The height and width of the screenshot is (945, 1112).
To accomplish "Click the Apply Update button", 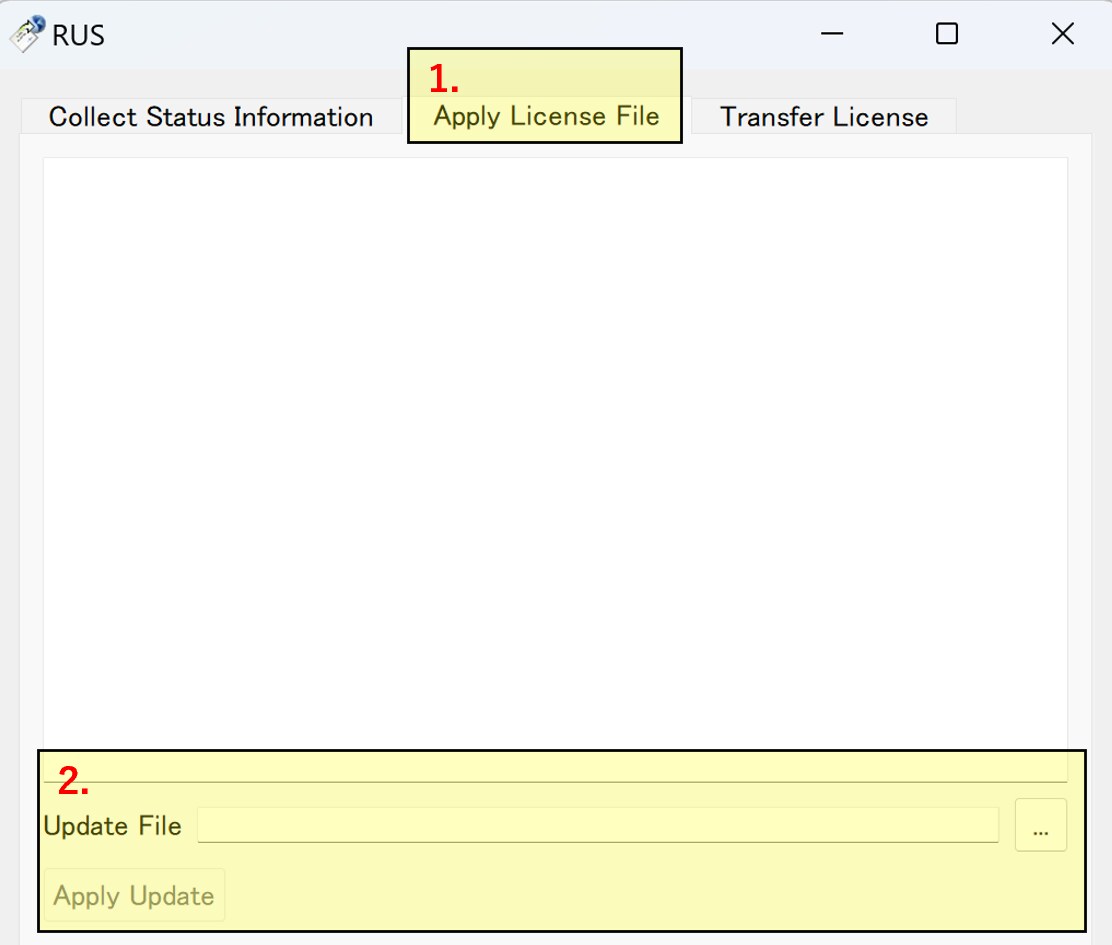I will (134, 895).
